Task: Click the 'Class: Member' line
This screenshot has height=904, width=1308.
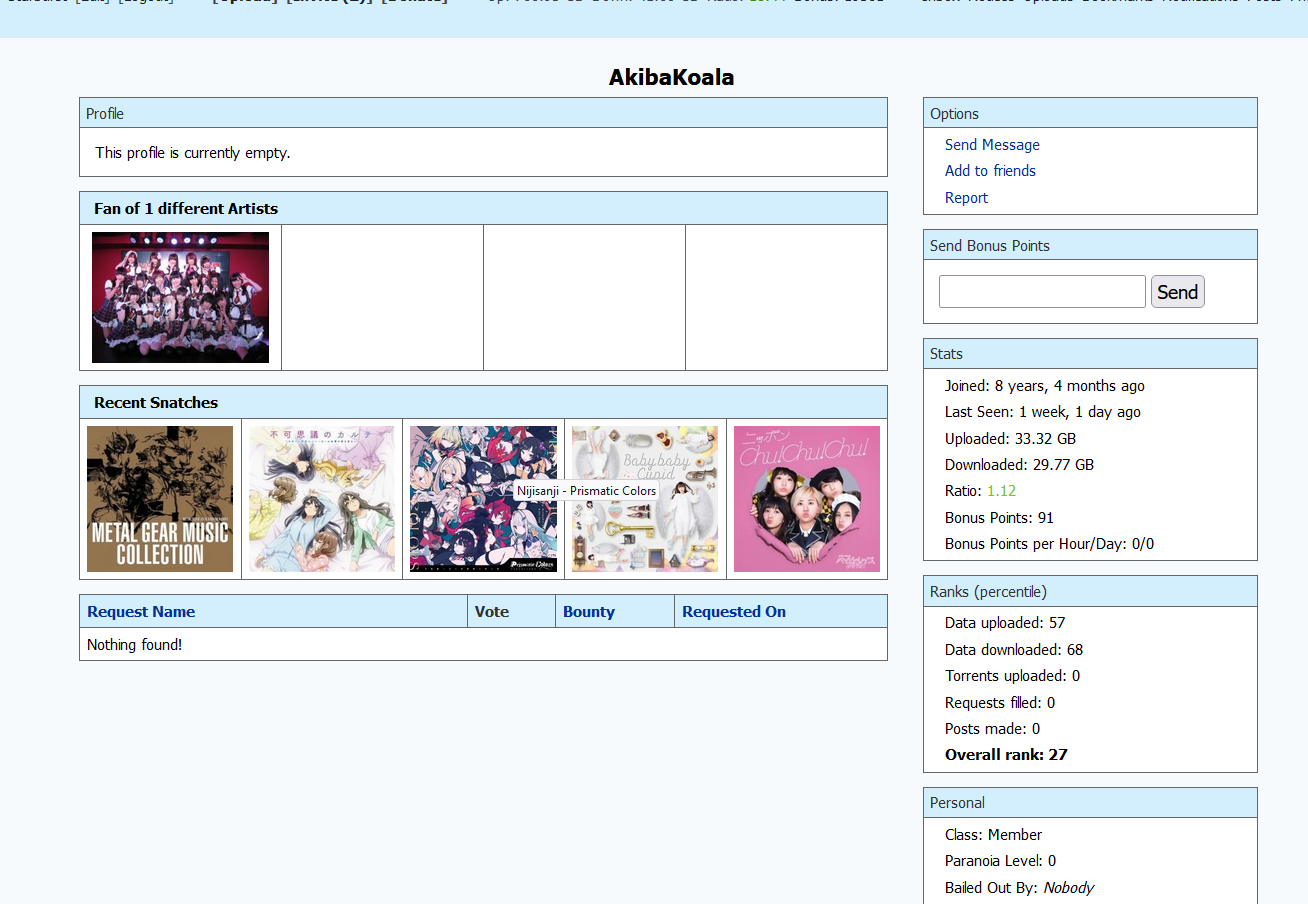Action: pos(993,835)
